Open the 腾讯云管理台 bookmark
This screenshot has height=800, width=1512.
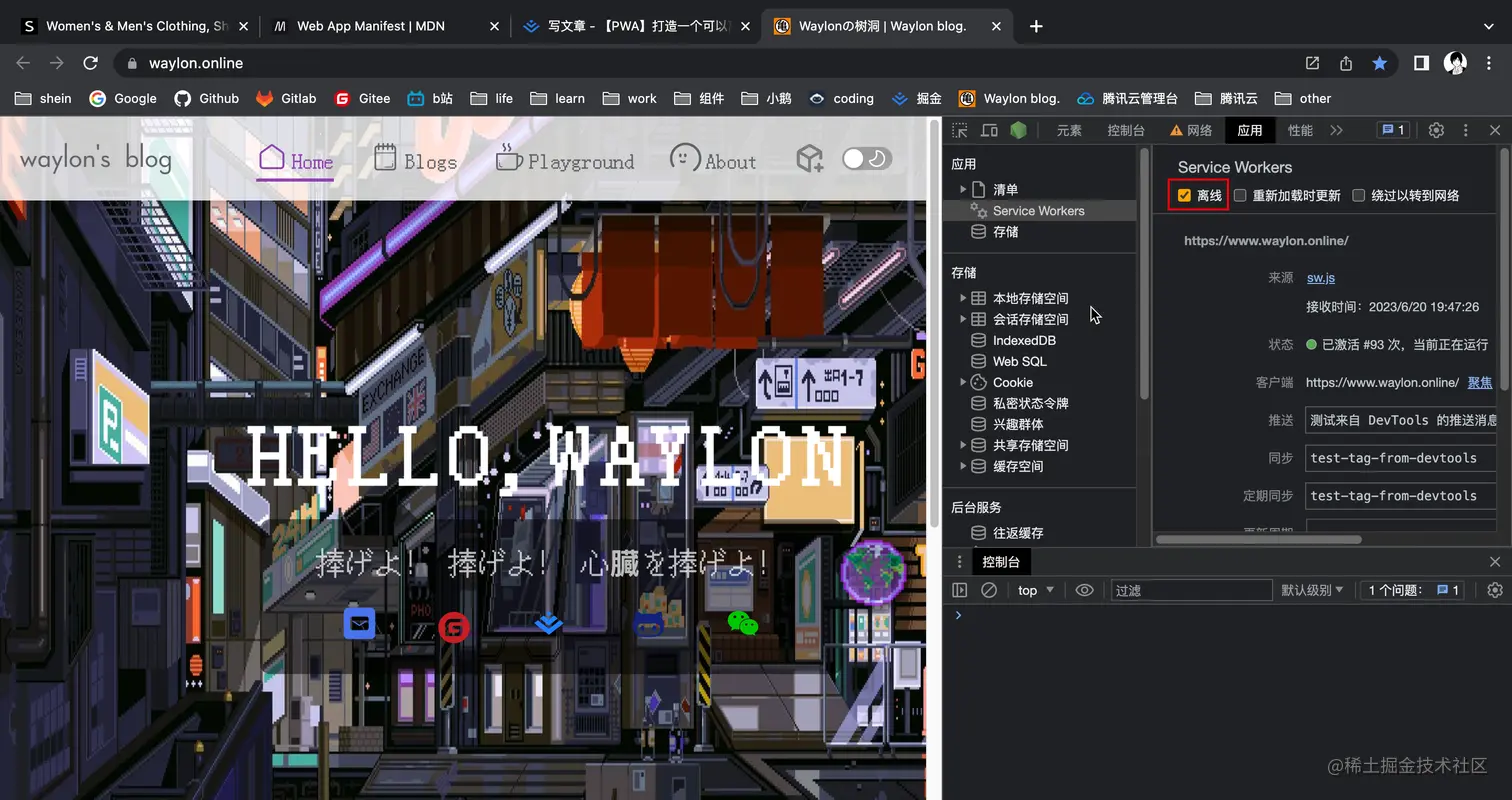click(x=1128, y=98)
